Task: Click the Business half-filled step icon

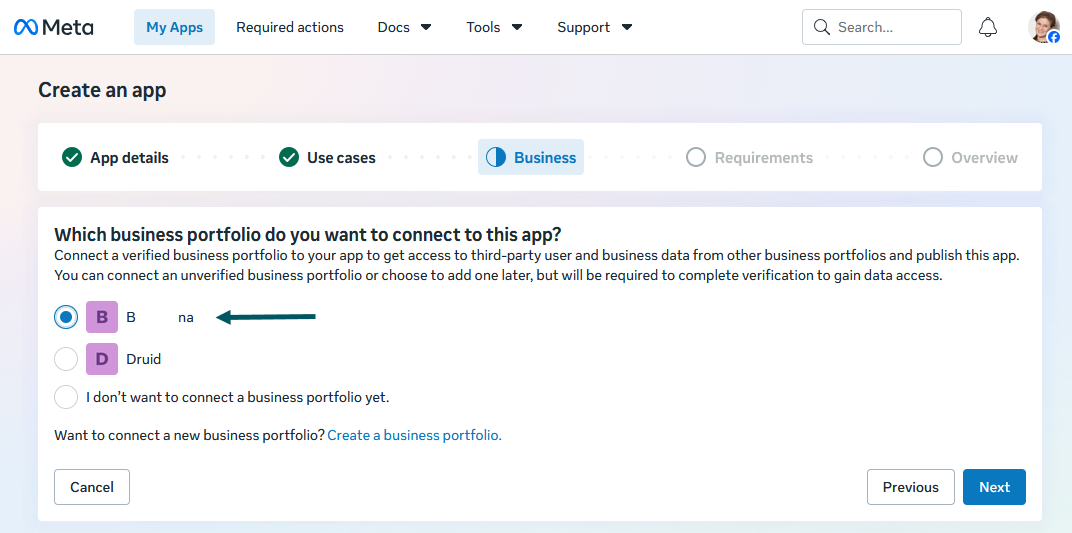Action: point(496,157)
